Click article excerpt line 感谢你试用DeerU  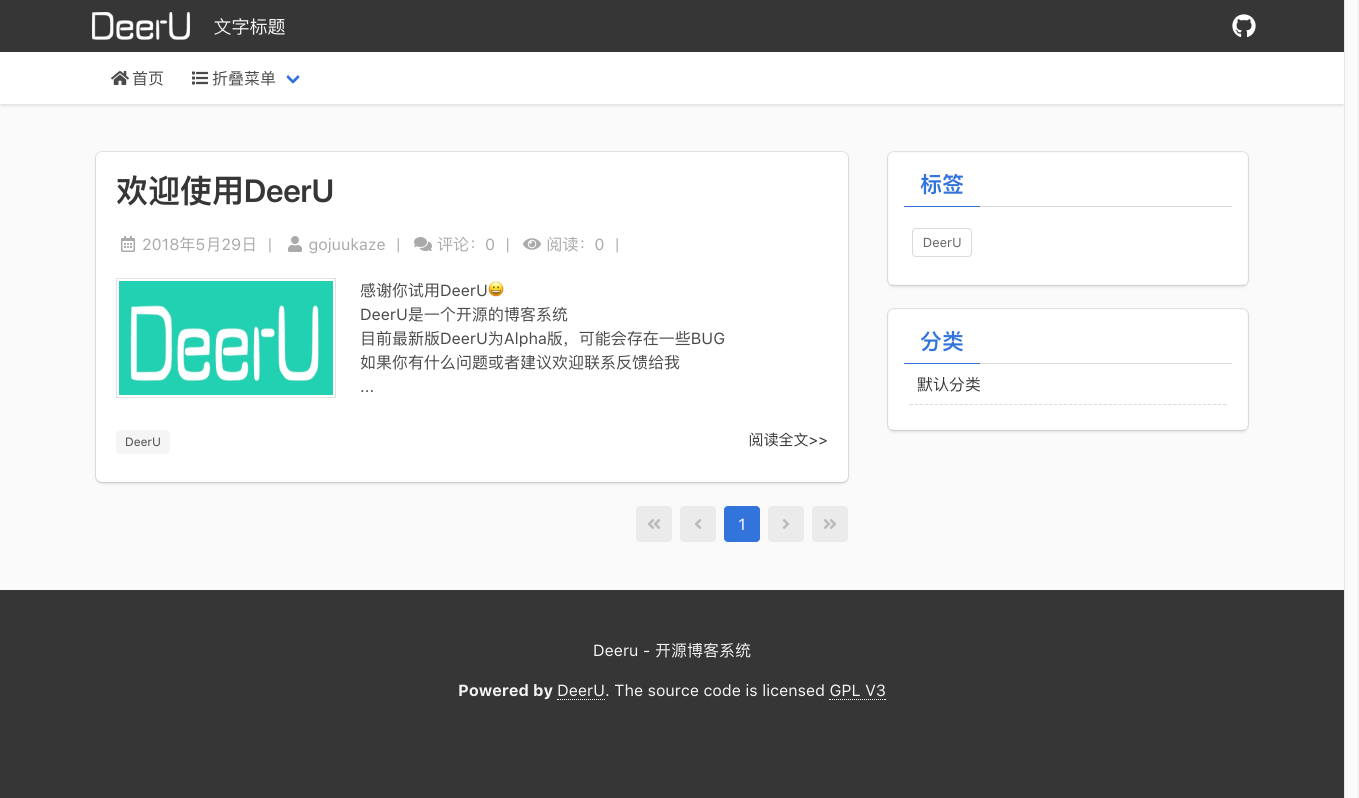point(432,290)
